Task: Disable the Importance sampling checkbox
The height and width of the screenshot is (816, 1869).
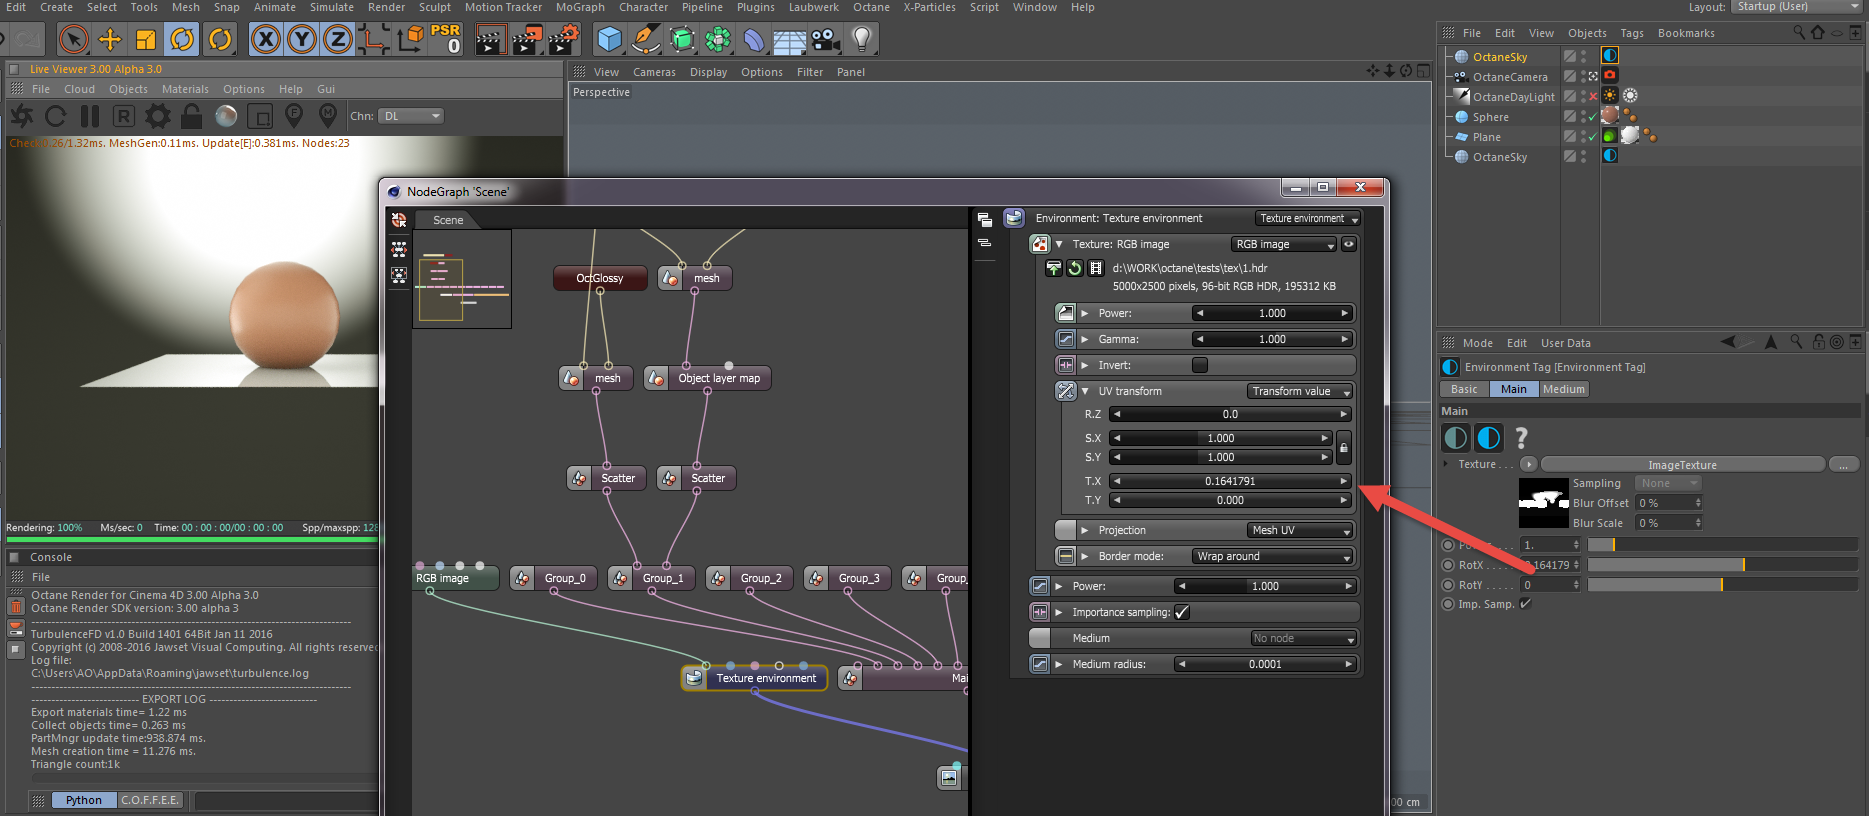Action: [x=1182, y=612]
